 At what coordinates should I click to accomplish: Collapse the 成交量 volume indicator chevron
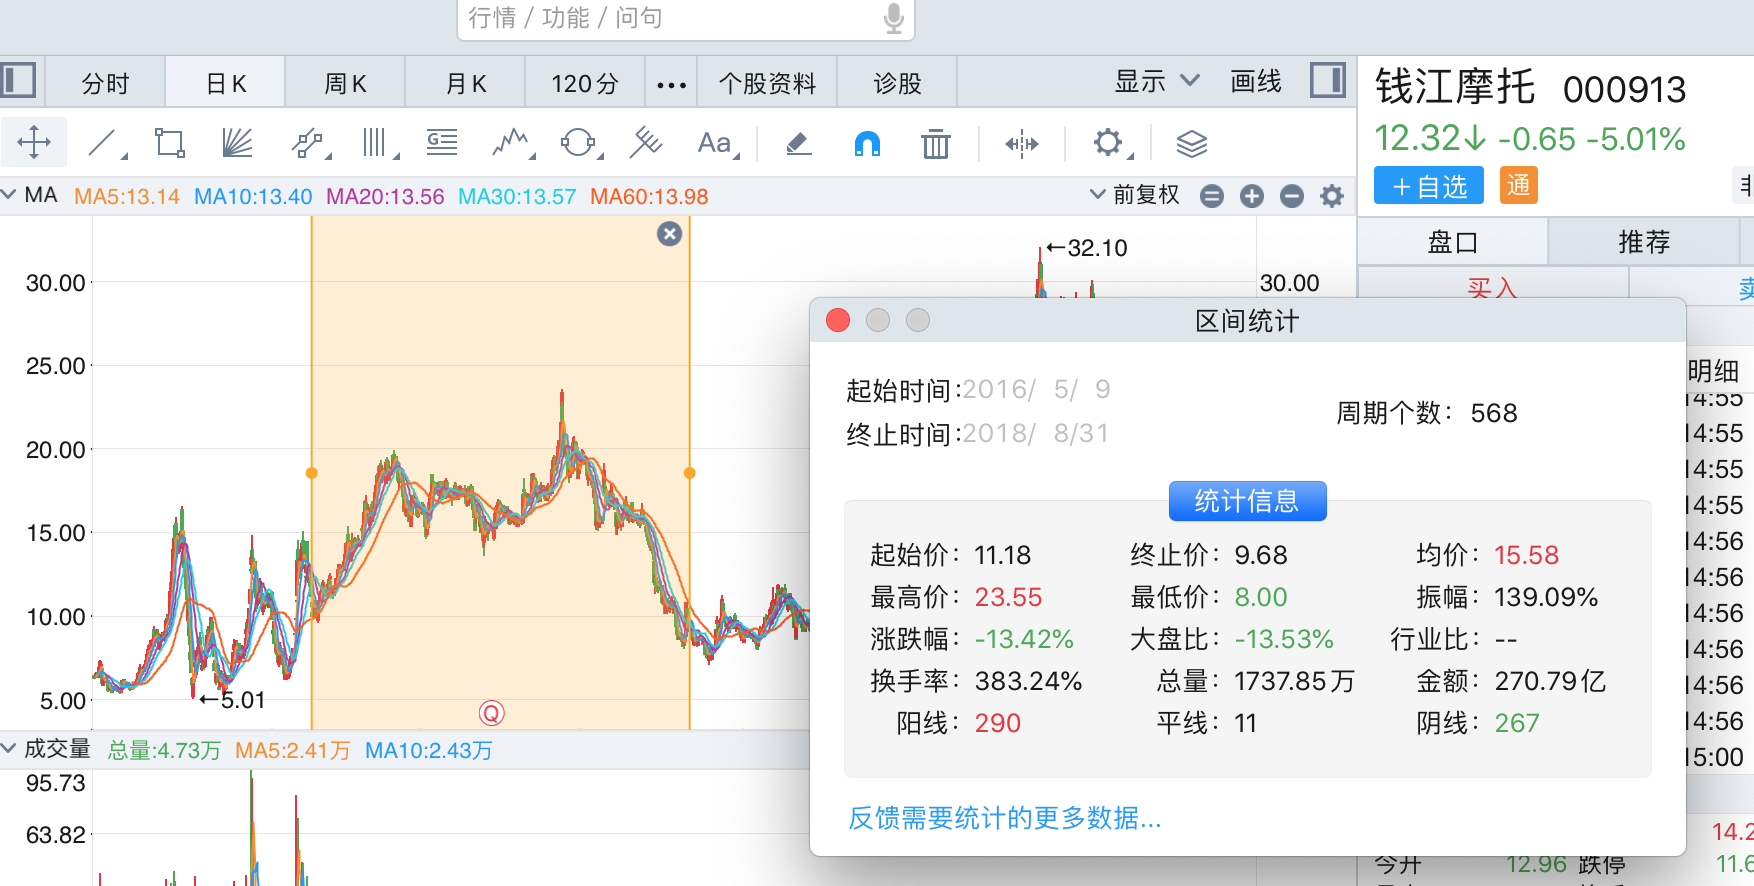pos(9,748)
